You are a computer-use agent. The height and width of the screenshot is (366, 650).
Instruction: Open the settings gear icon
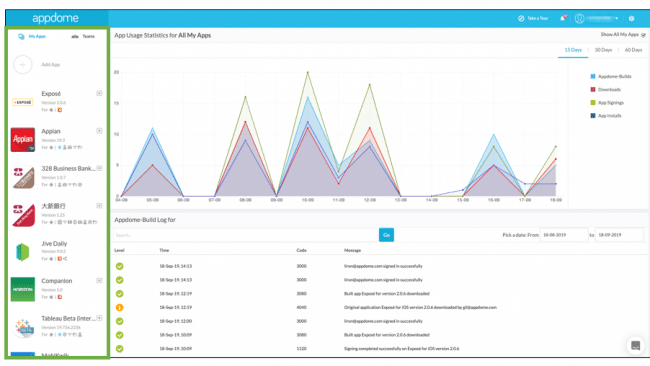[x=631, y=18]
